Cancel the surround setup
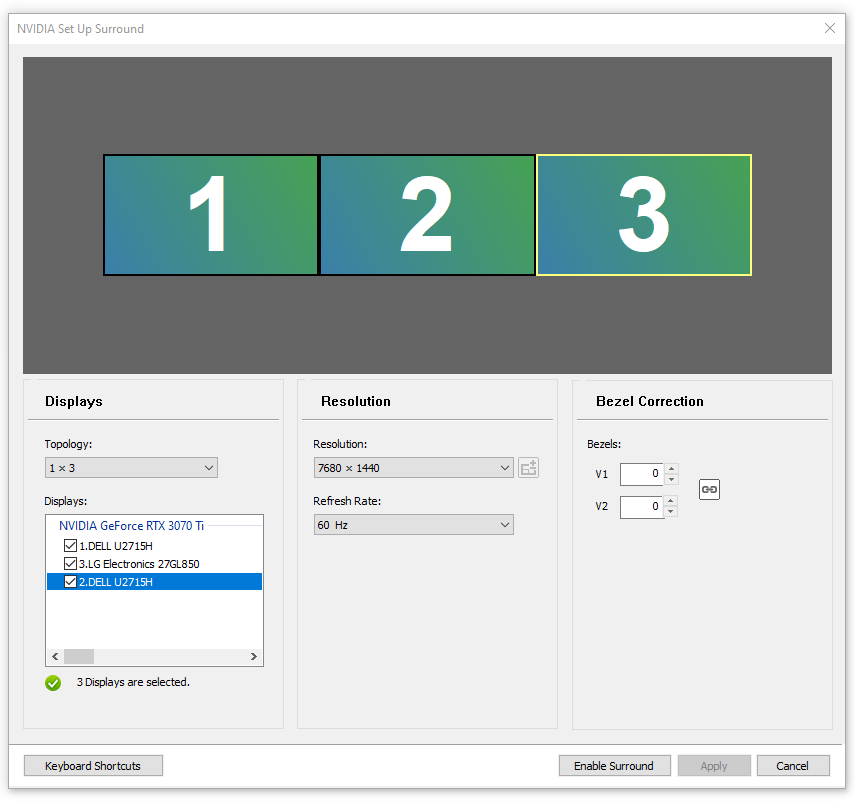The image size is (855, 802). pyautogui.click(x=793, y=765)
